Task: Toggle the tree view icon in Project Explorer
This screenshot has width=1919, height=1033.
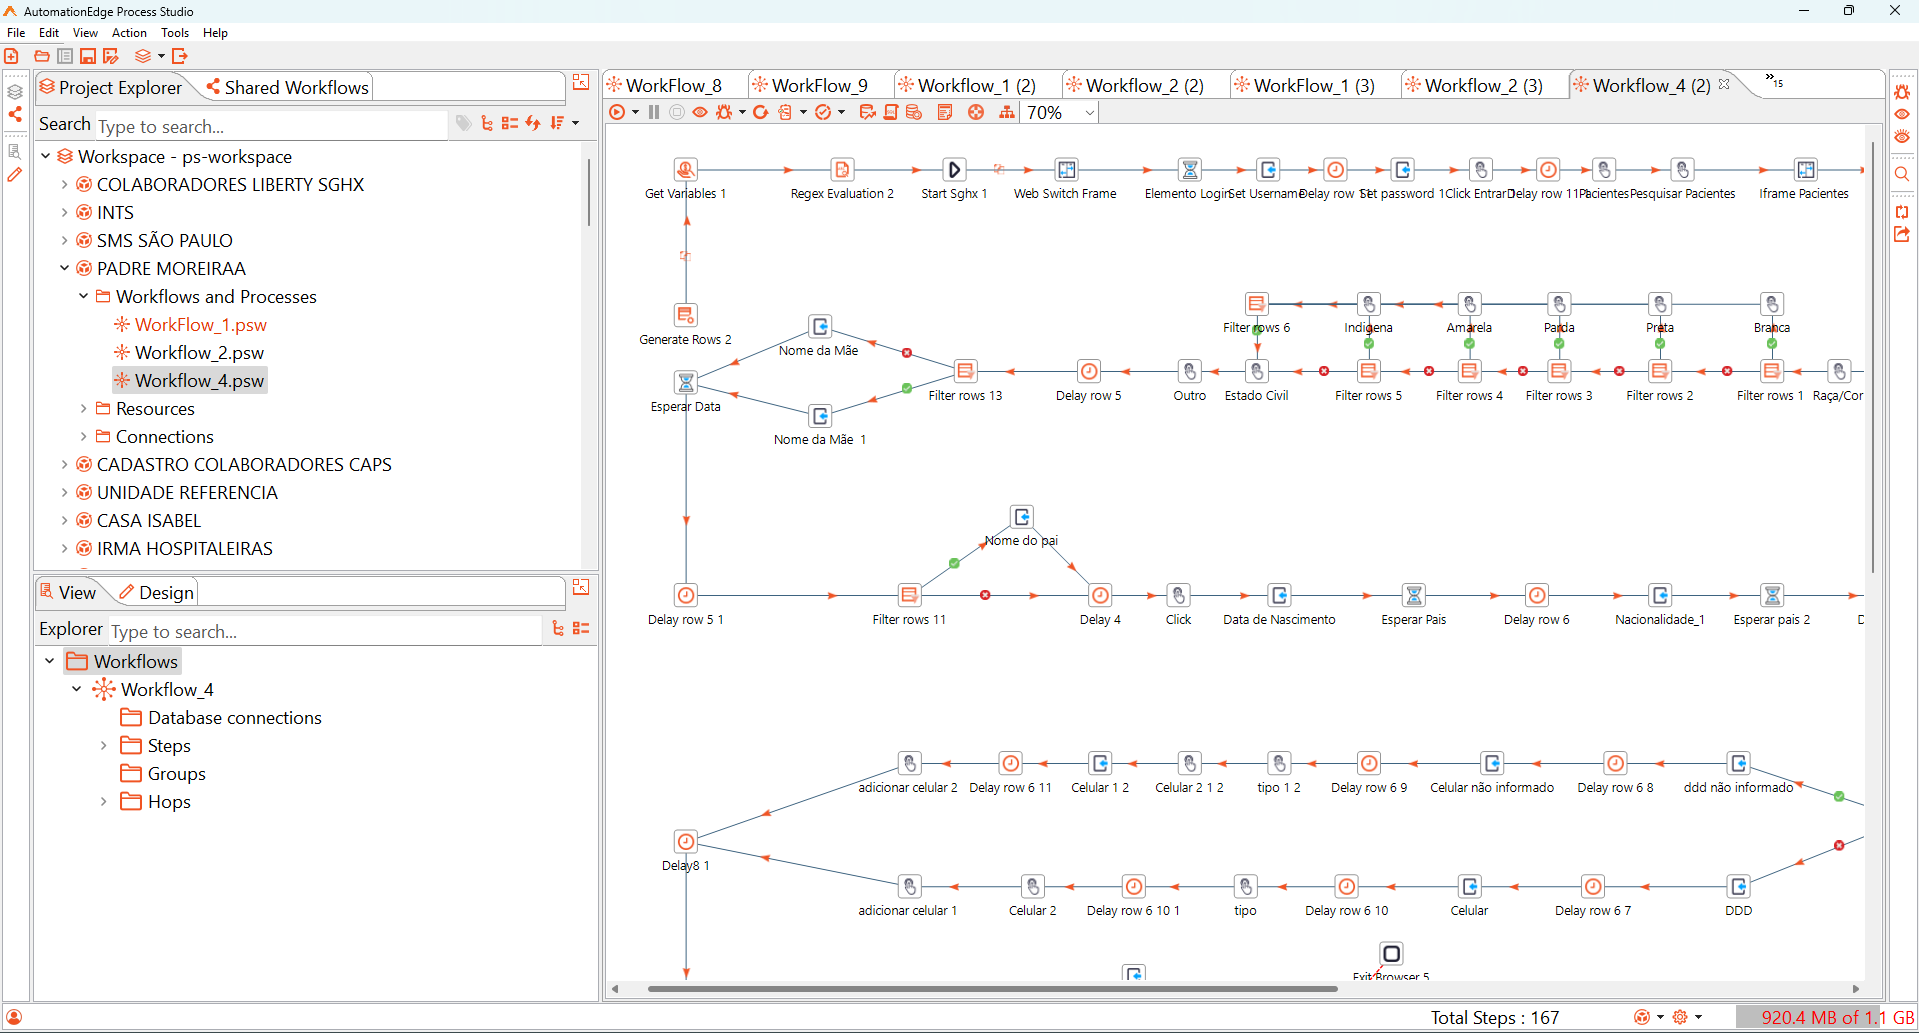Action: pos(487,123)
